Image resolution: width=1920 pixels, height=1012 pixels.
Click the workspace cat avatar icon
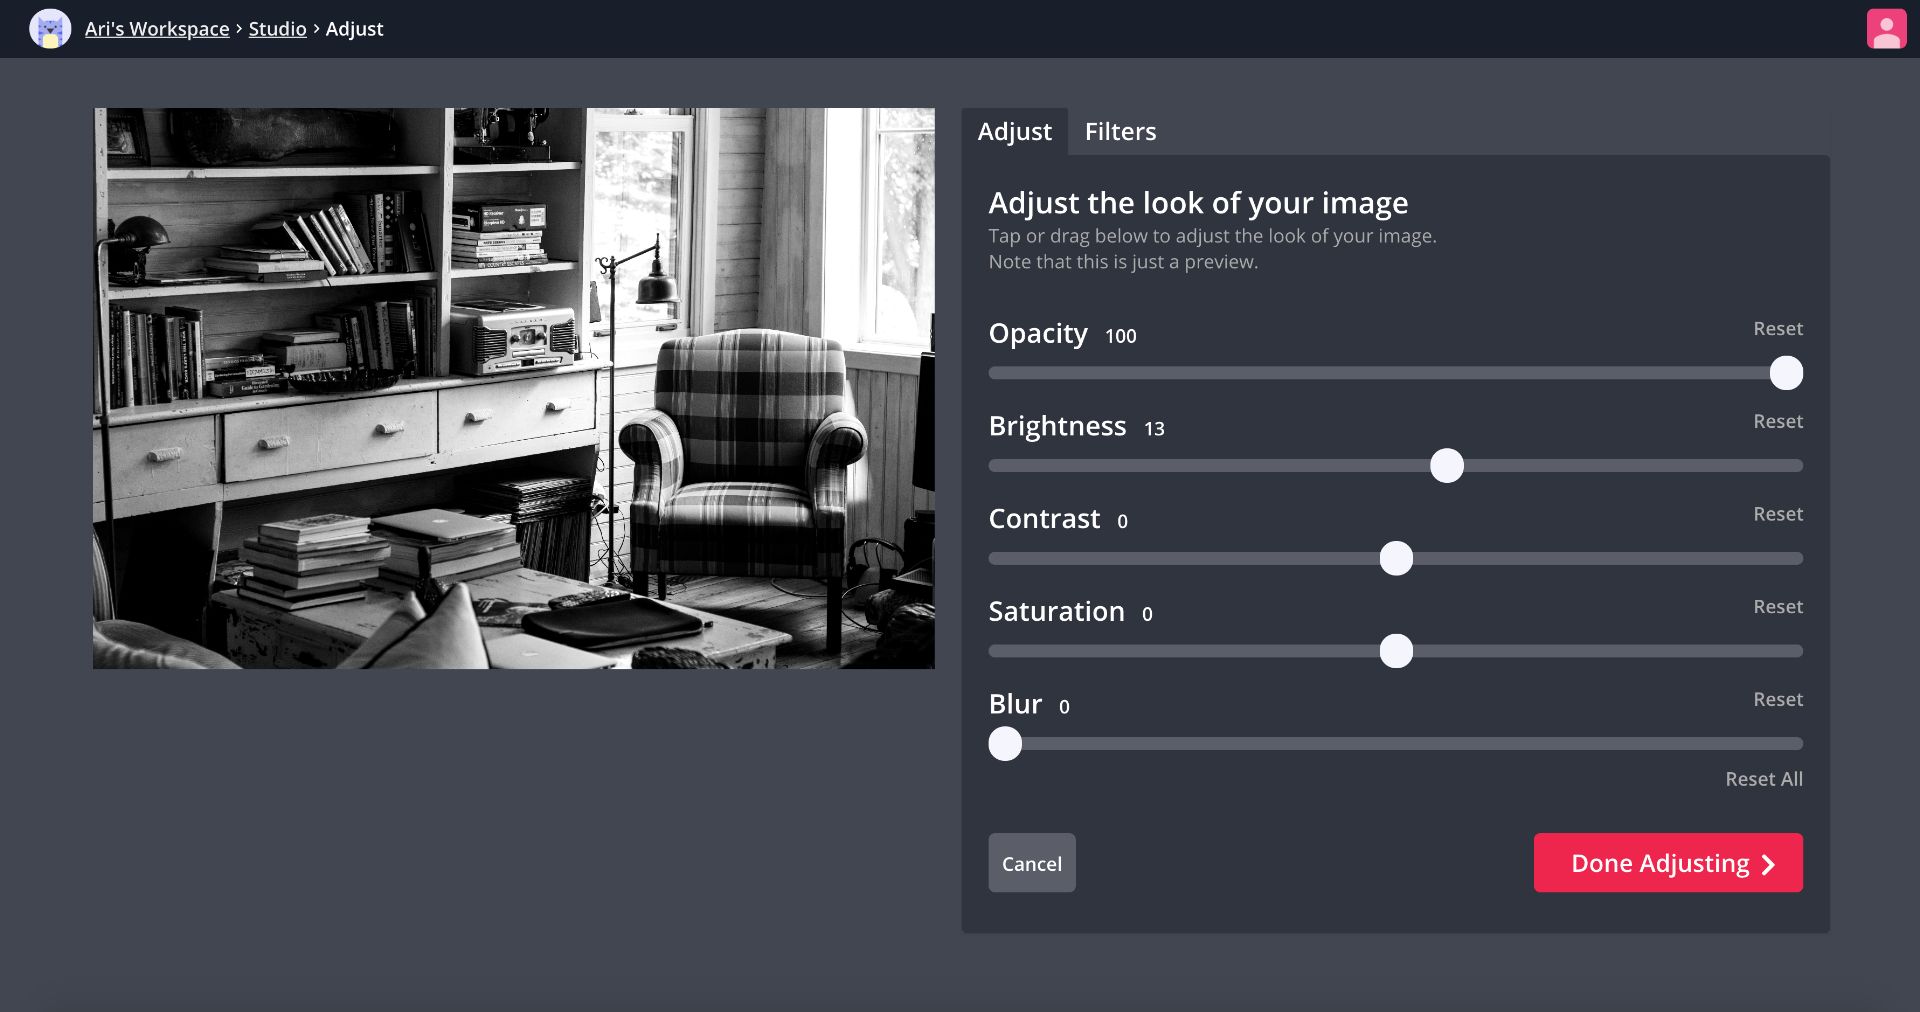pos(50,29)
